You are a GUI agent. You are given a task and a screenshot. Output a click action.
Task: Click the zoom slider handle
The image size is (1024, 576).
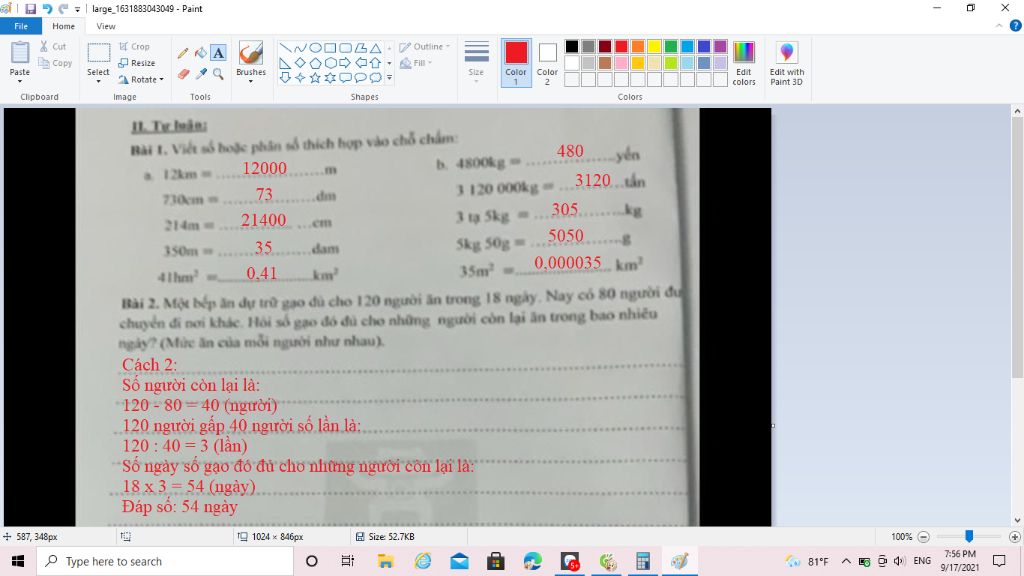pyautogui.click(x=969, y=536)
